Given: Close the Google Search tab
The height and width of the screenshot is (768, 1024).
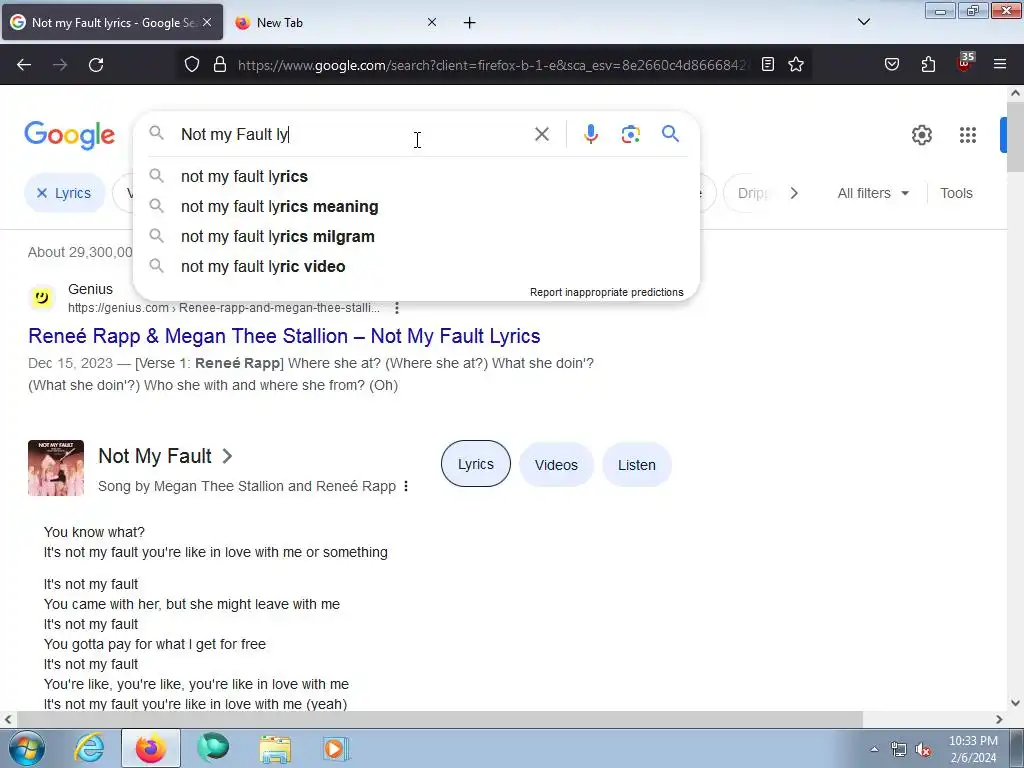Looking at the screenshot, I should tap(206, 22).
